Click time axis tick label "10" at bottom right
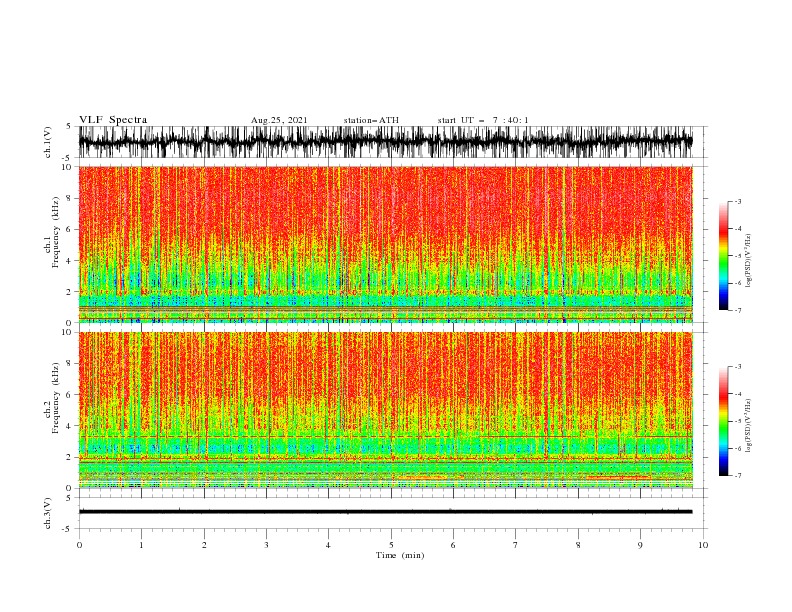This screenshot has height=612, width=792. click(x=703, y=545)
